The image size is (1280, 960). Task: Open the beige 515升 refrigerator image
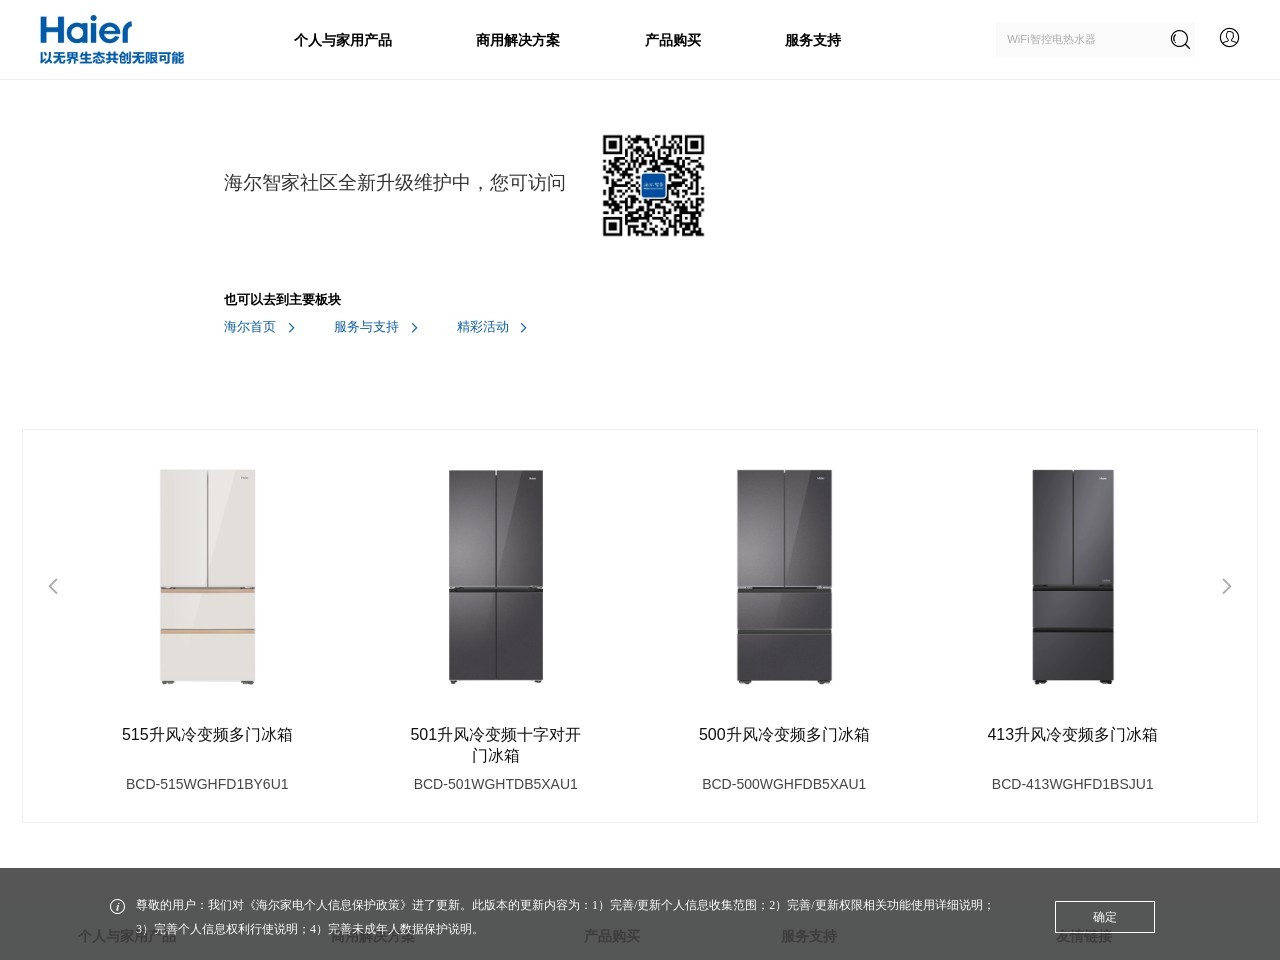[x=208, y=577]
